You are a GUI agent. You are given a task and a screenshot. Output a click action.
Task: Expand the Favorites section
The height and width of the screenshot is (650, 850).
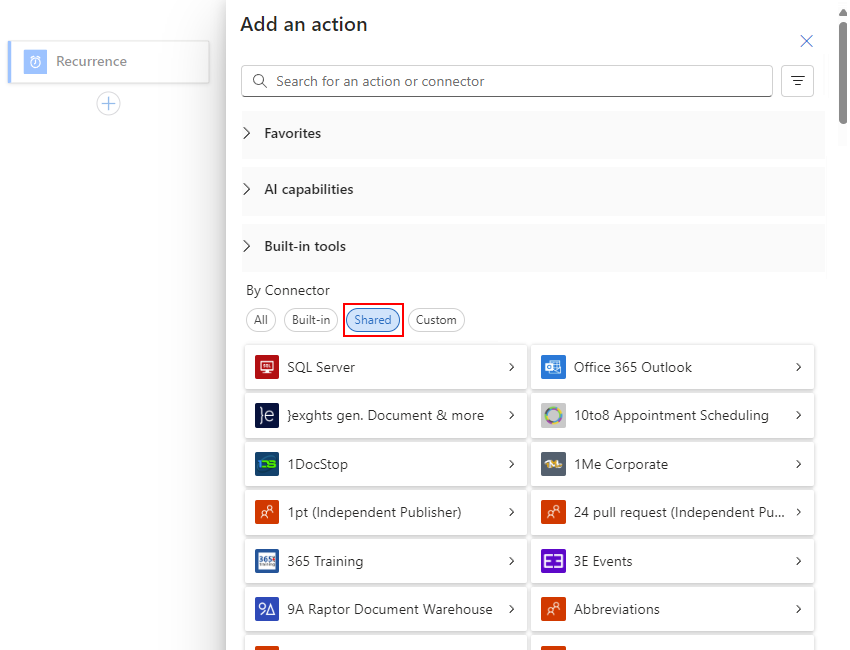tap(292, 133)
